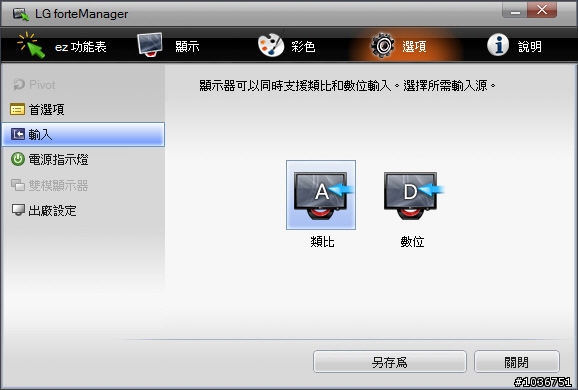Open 電源指示燈 settings
The image size is (578, 390).
pyautogui.click(x=83, y=160)
